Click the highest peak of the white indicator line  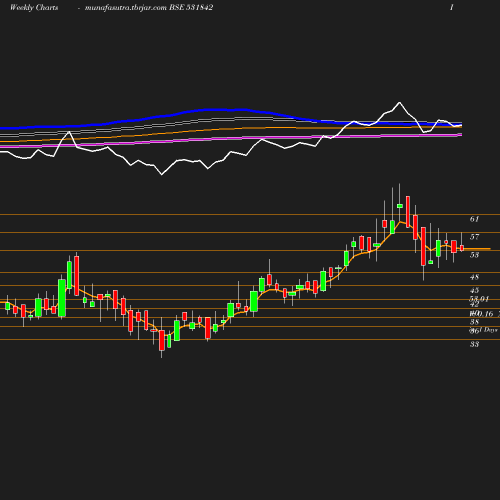point(399,103)
